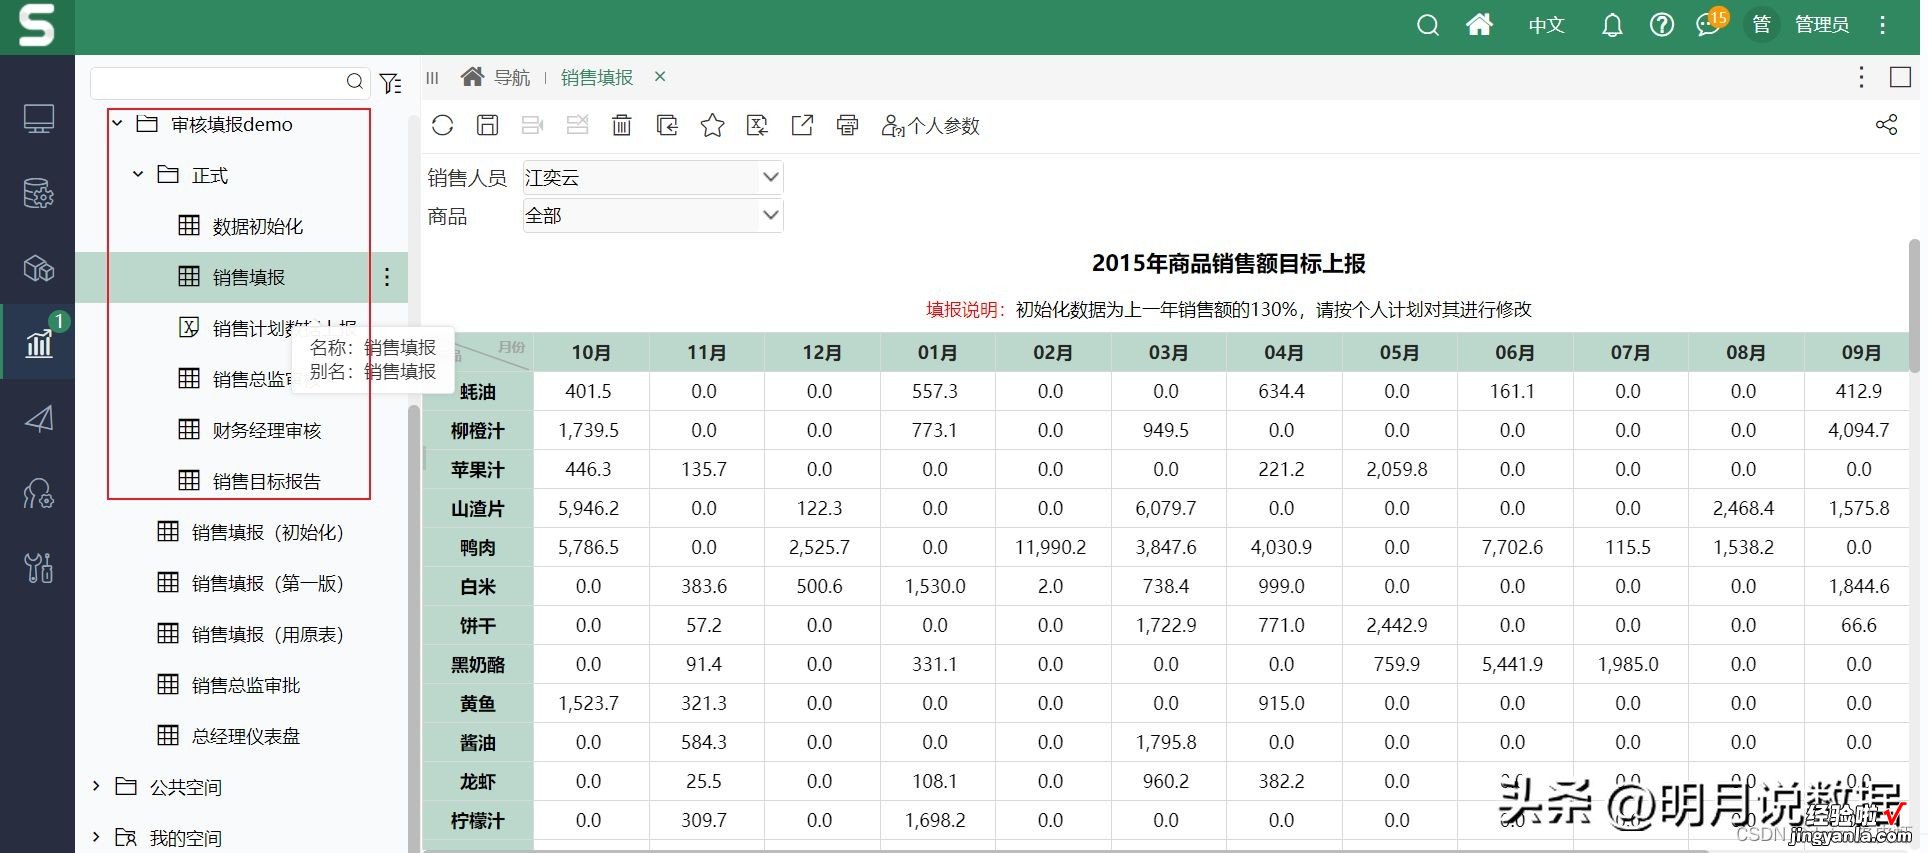Open help question mark icon

1661,25
